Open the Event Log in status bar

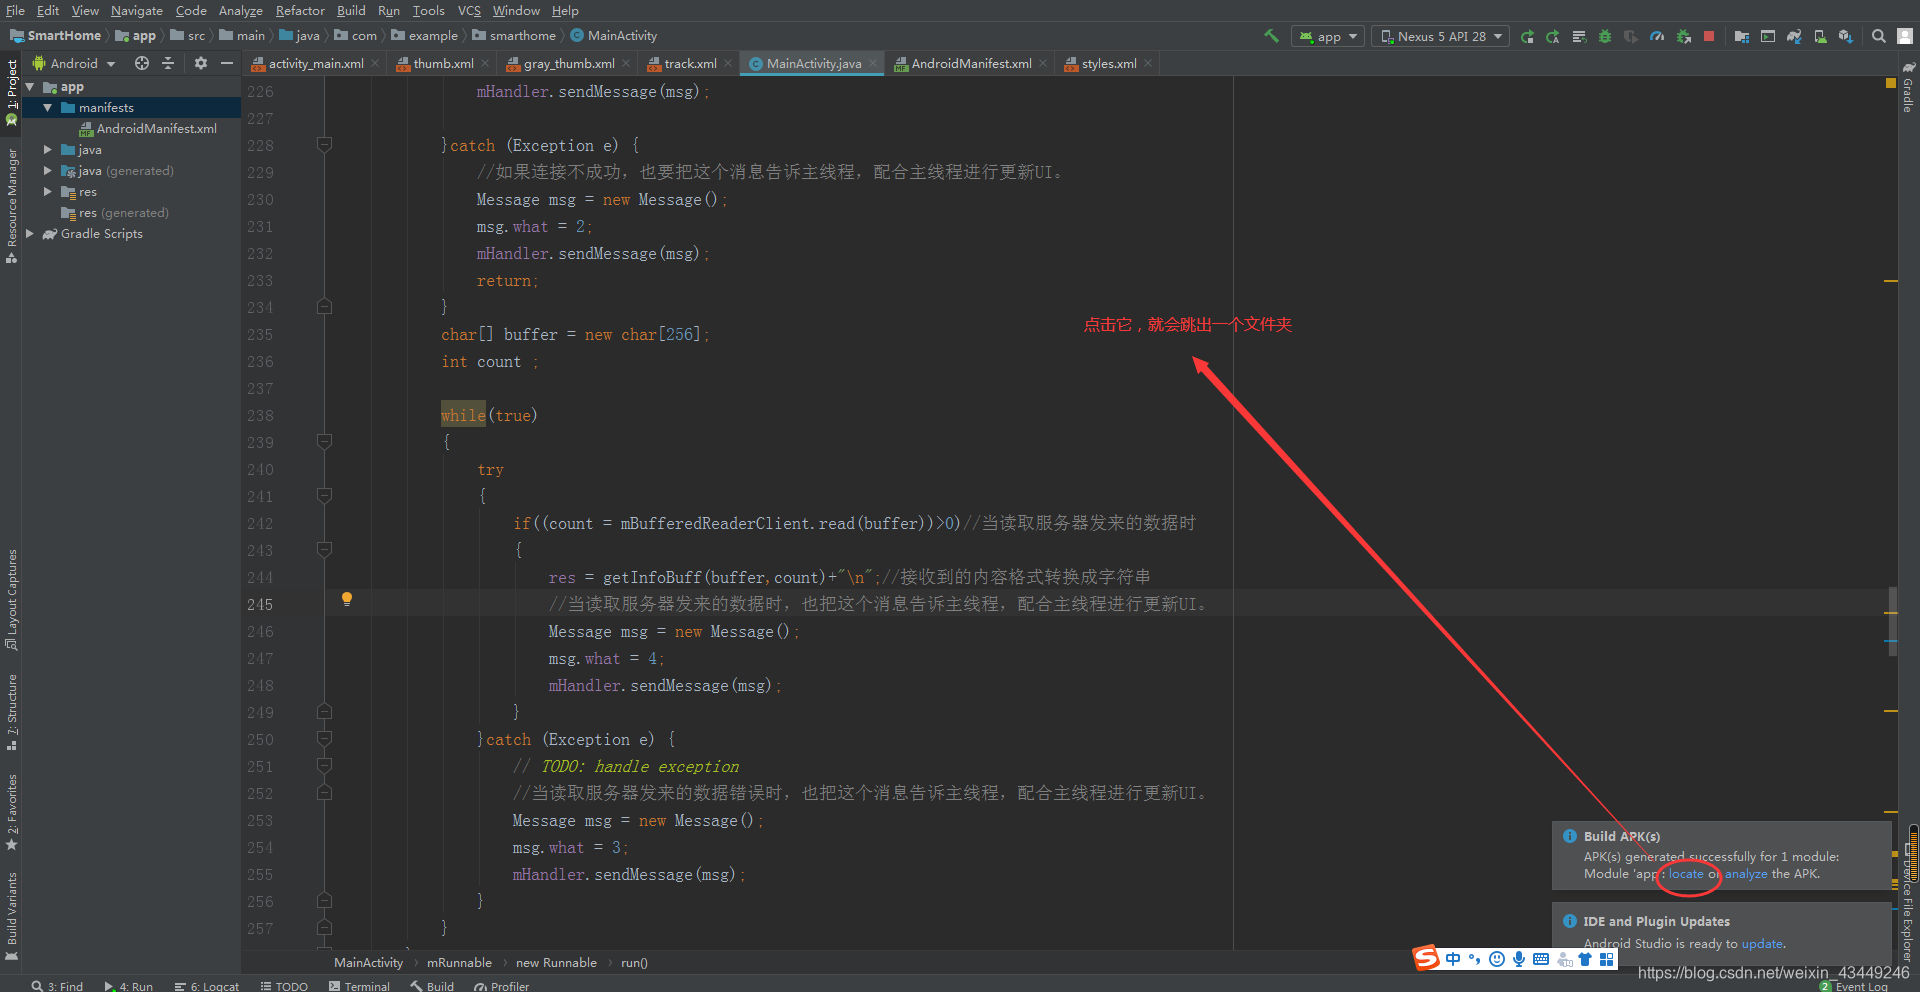point(1854,986)
